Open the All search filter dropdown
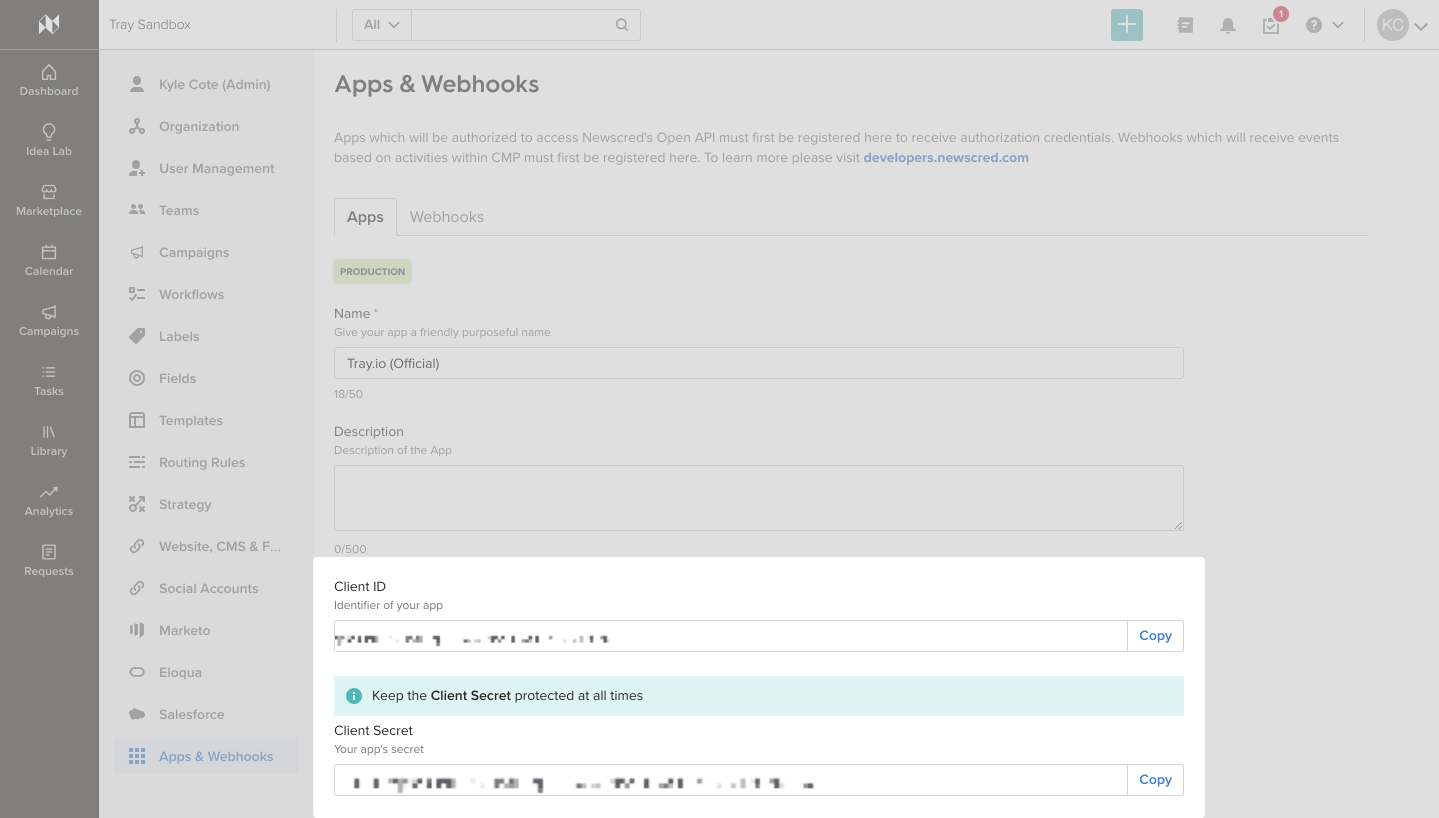The width and height of the screenshot is (1439, 818). [x=380, y=24]
